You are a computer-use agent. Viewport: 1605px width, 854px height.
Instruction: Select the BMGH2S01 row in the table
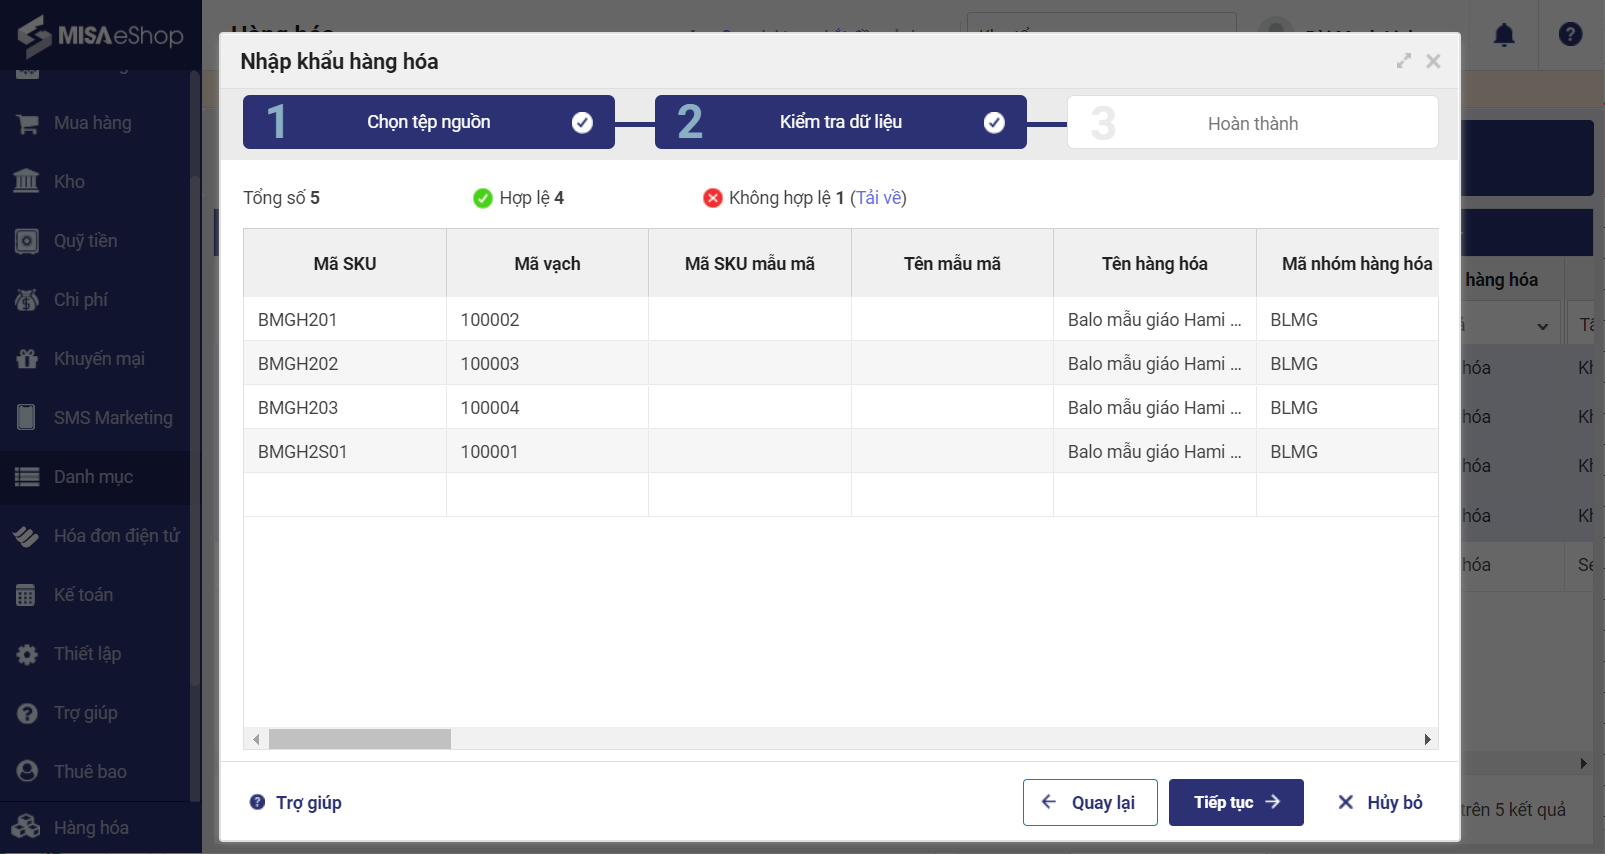click(x=302, y=452)
